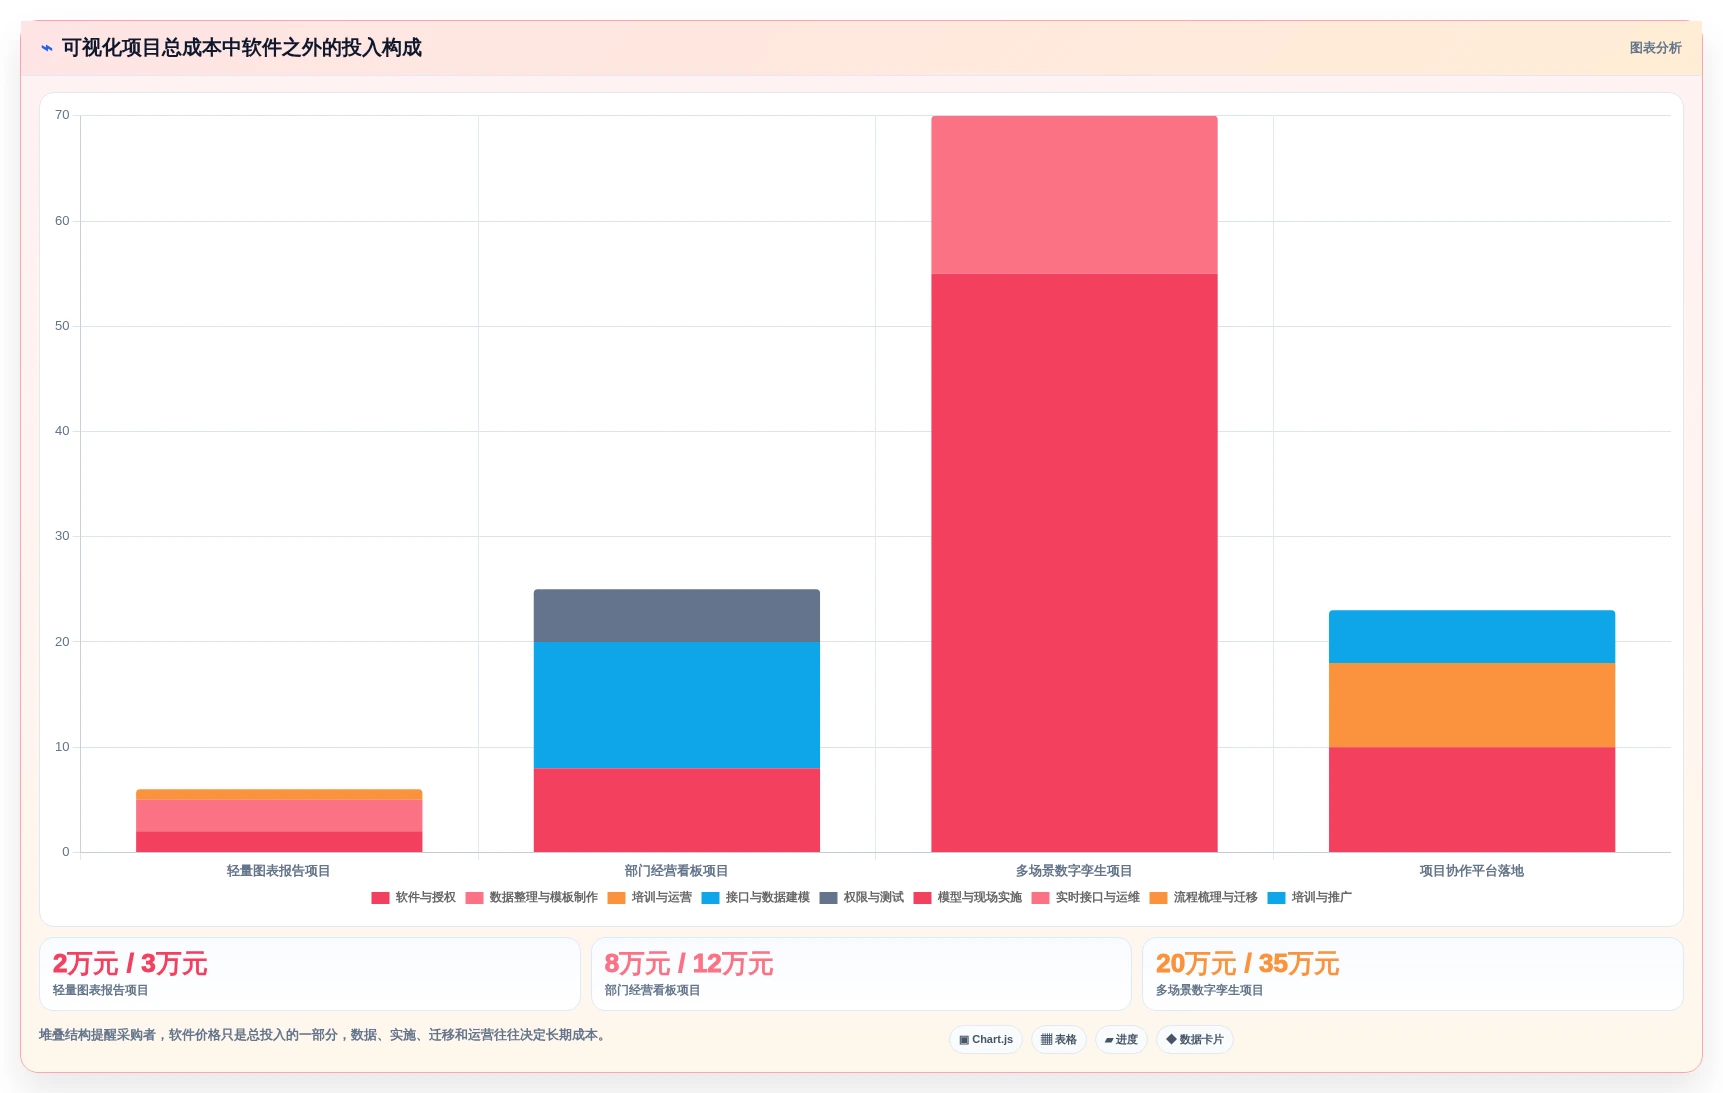Viewport: 1723px width, 1093px height.
Task: Click the blue icon beside the chart title
Action: coord(47,48)
